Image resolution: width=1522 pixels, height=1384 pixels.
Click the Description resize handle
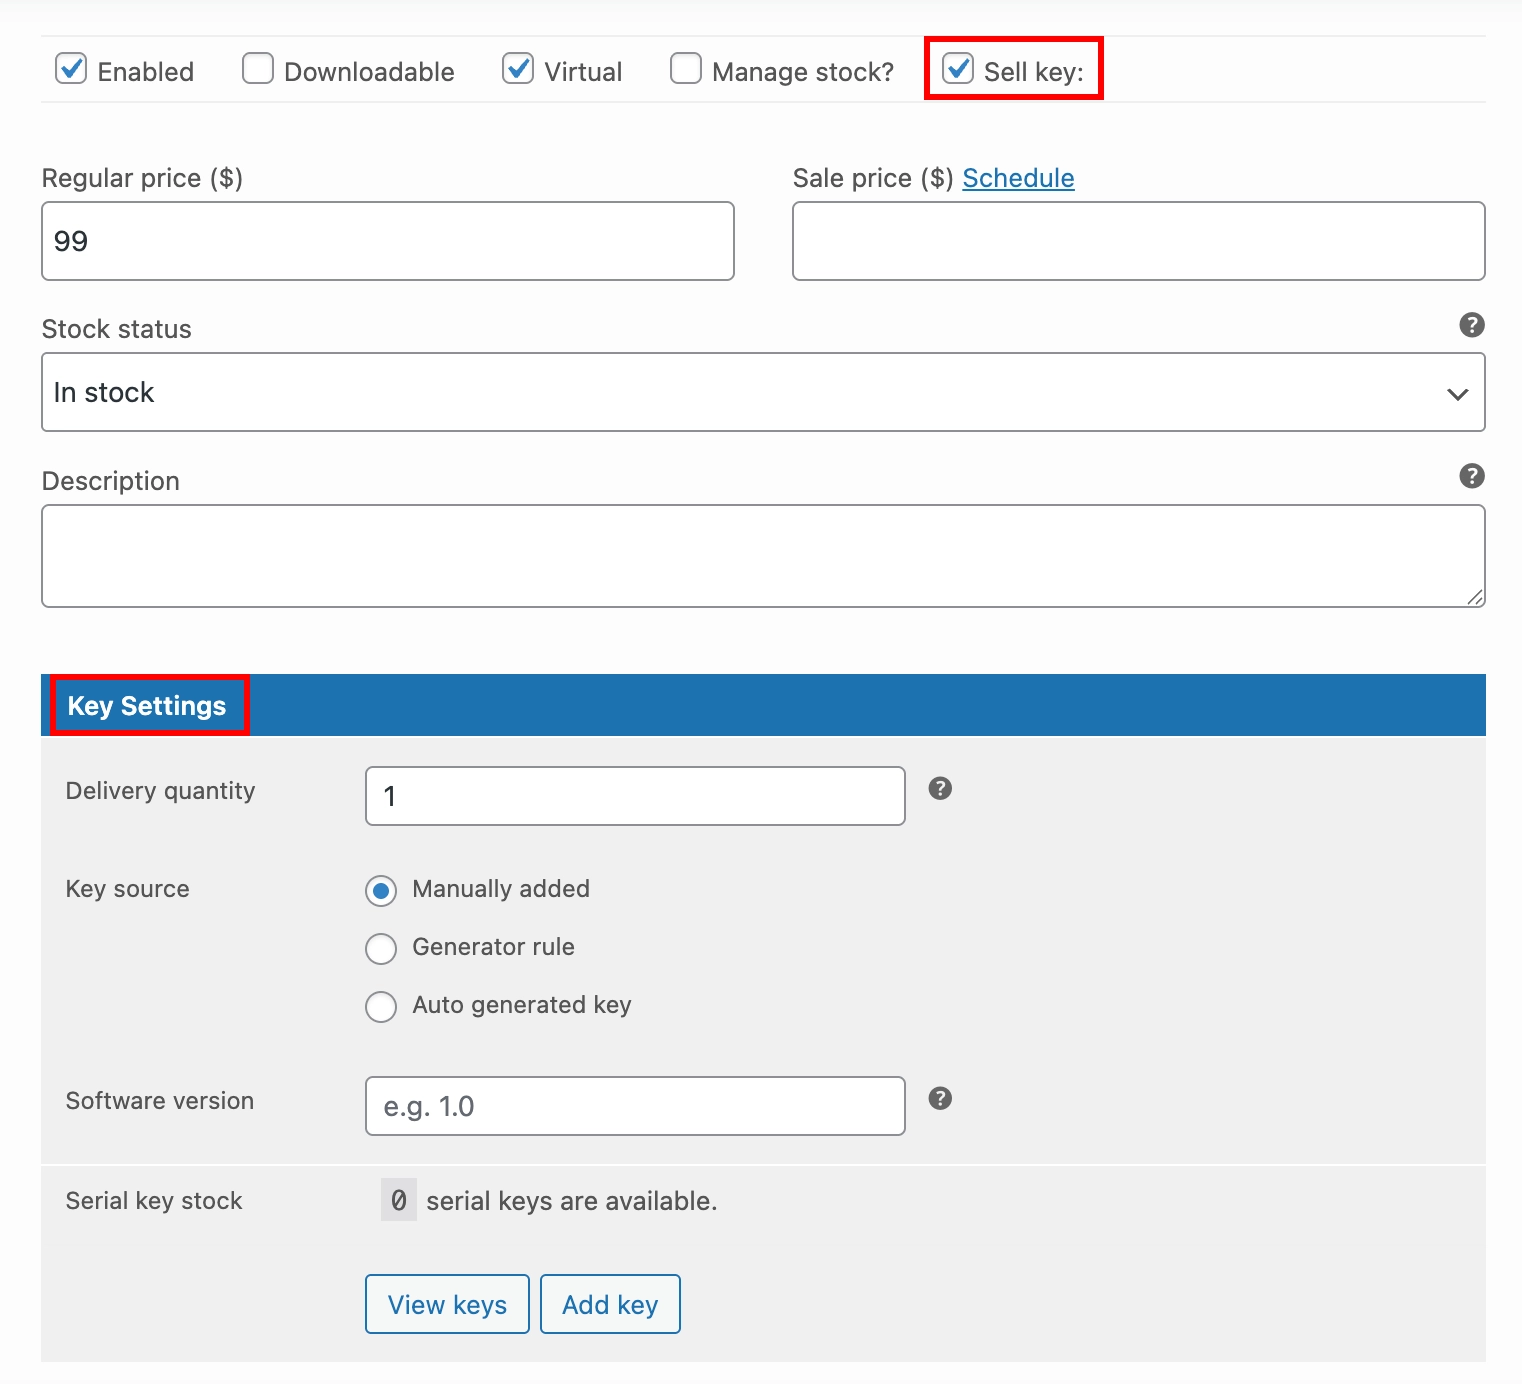coord(1475,597)
